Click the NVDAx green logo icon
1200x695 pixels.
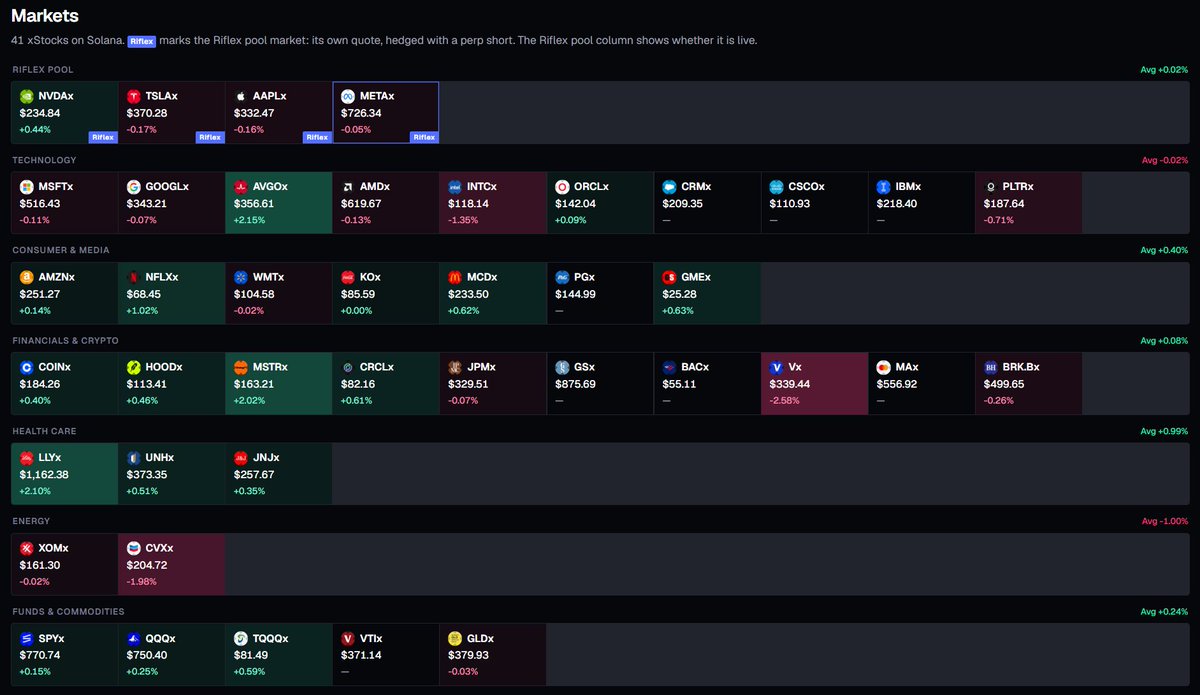point(26,96)
